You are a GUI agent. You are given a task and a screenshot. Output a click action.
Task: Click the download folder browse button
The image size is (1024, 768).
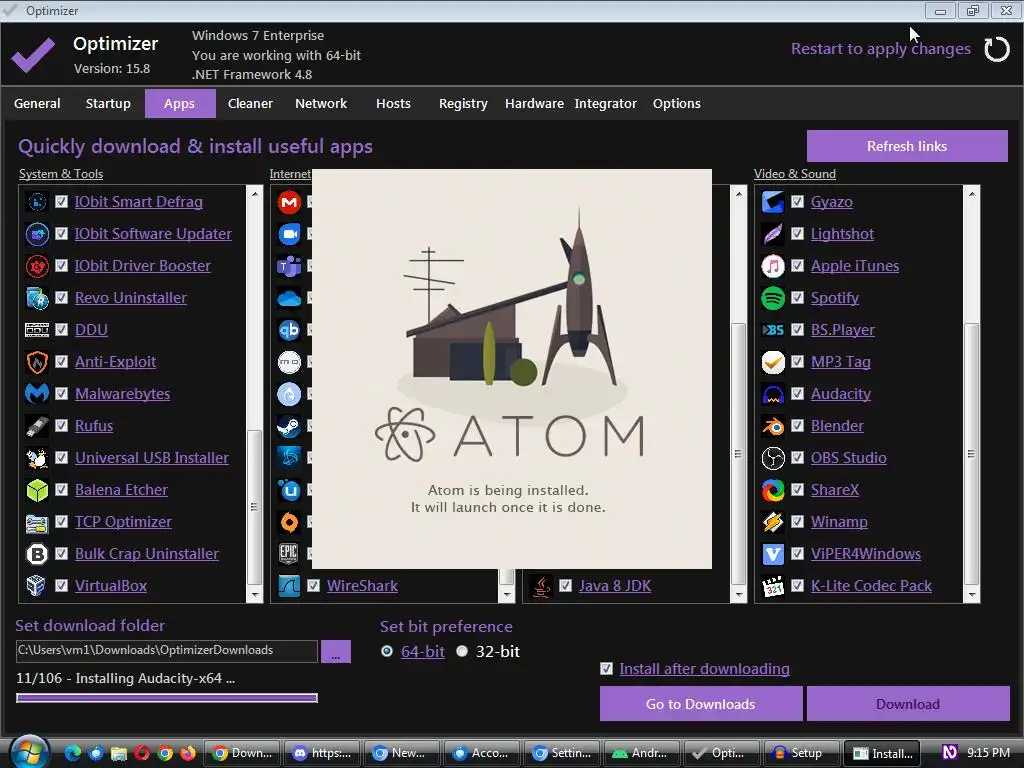[x=336, y=651]
